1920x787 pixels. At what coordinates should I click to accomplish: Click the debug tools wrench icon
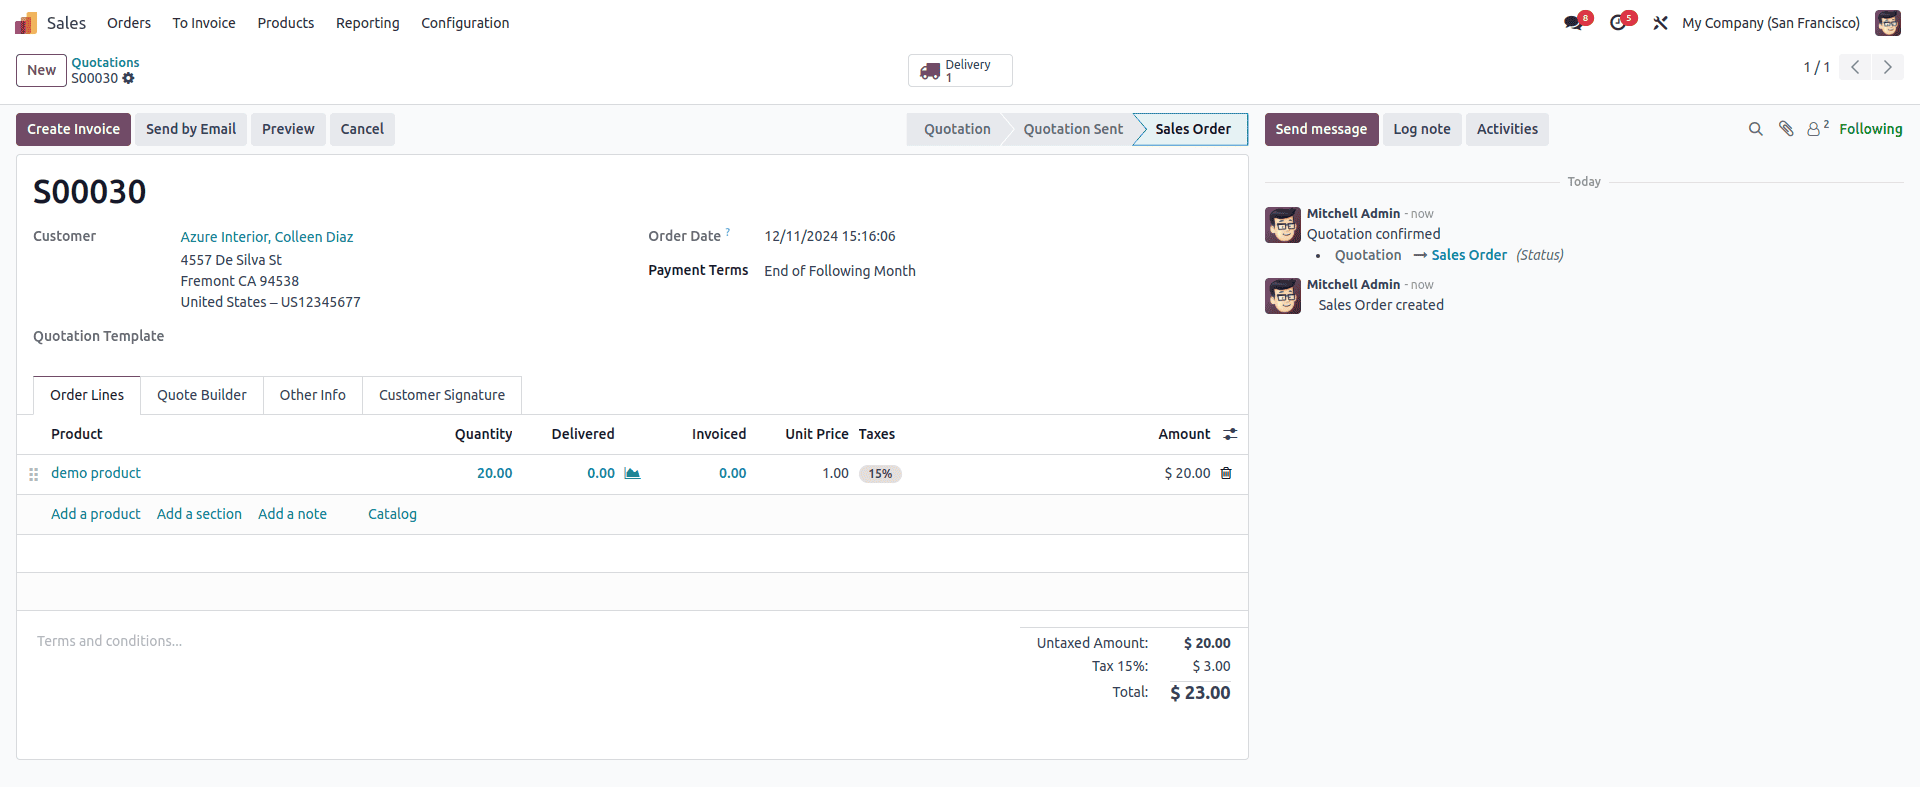(1660, 23)
